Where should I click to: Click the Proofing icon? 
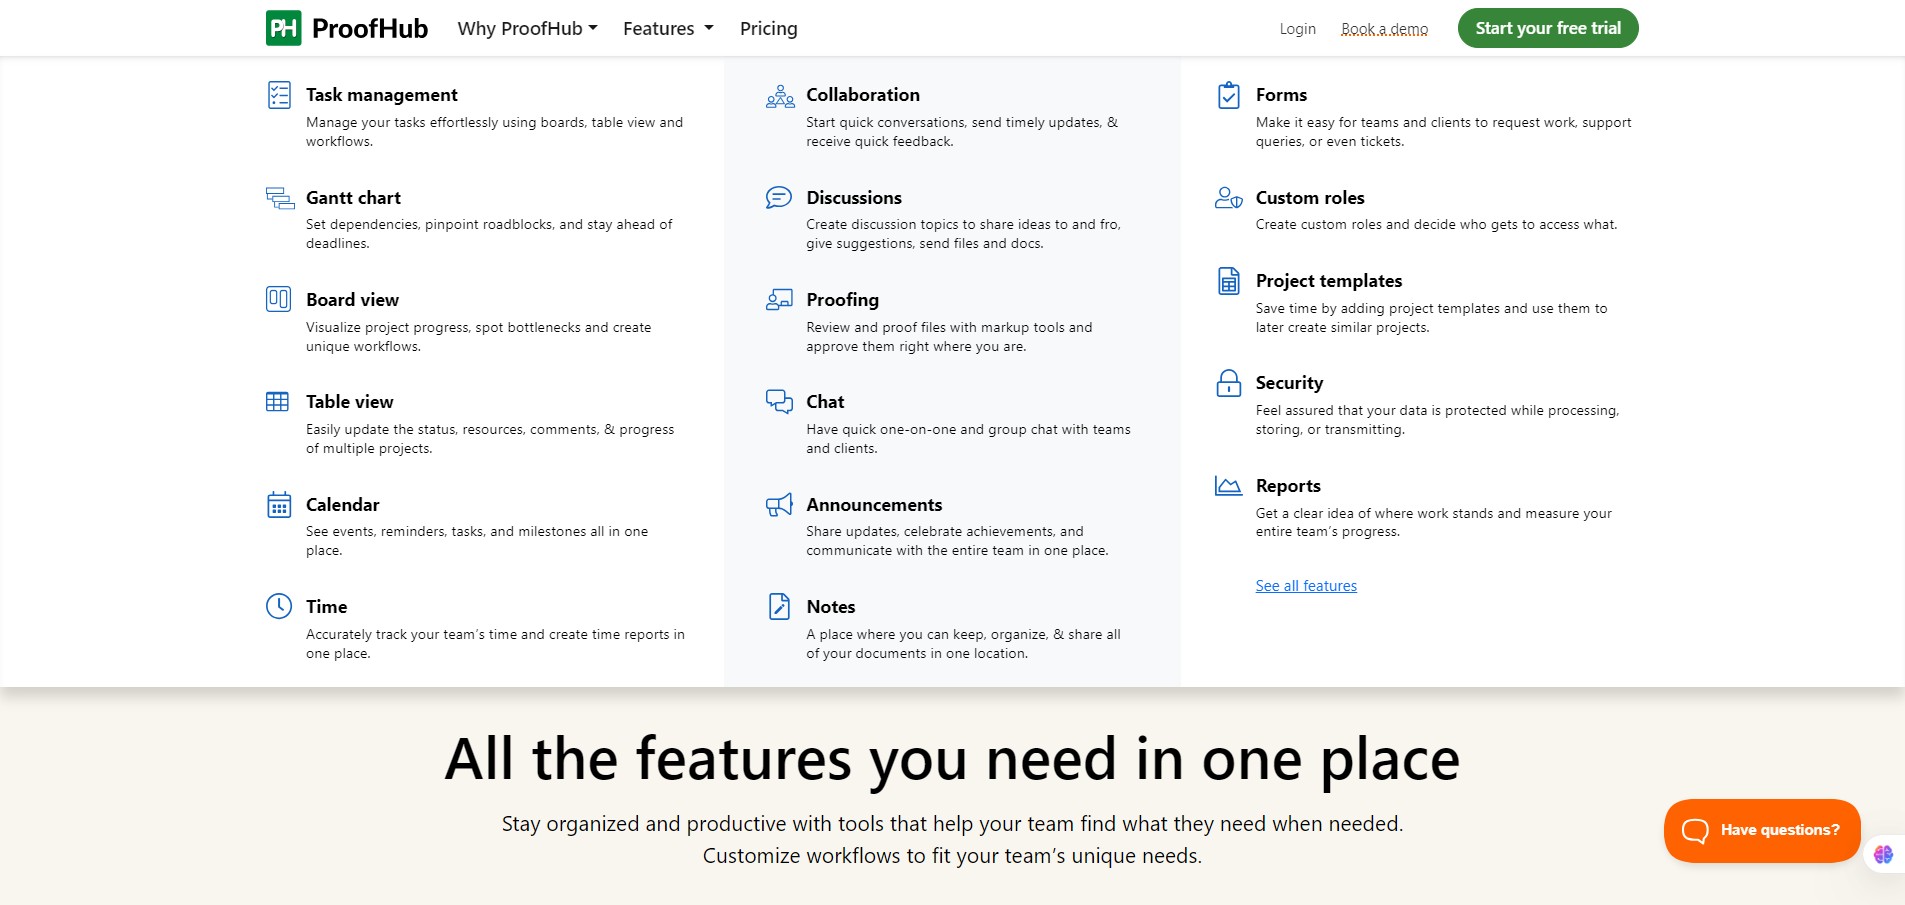[x=779, y=299]
